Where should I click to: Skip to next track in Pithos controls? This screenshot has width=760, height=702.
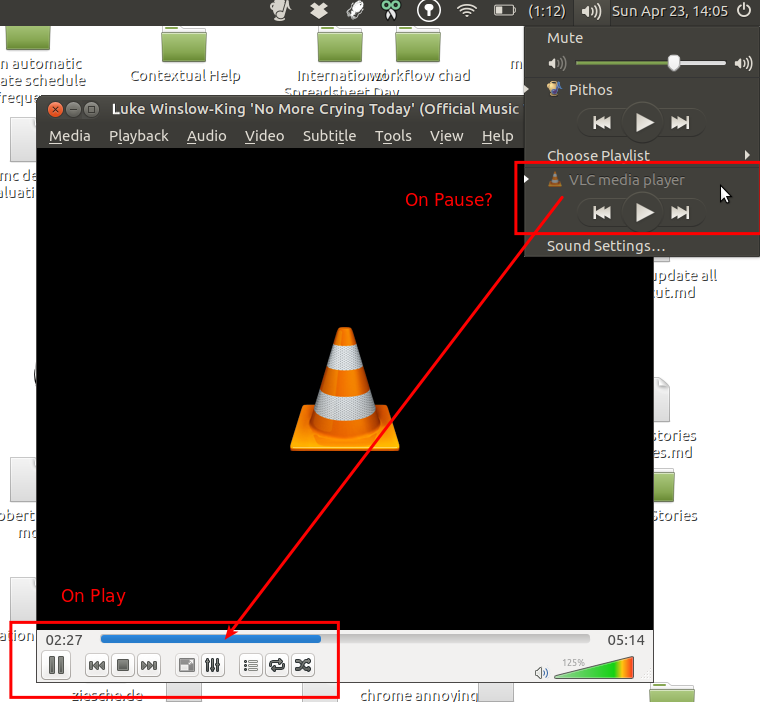point(681,123)
